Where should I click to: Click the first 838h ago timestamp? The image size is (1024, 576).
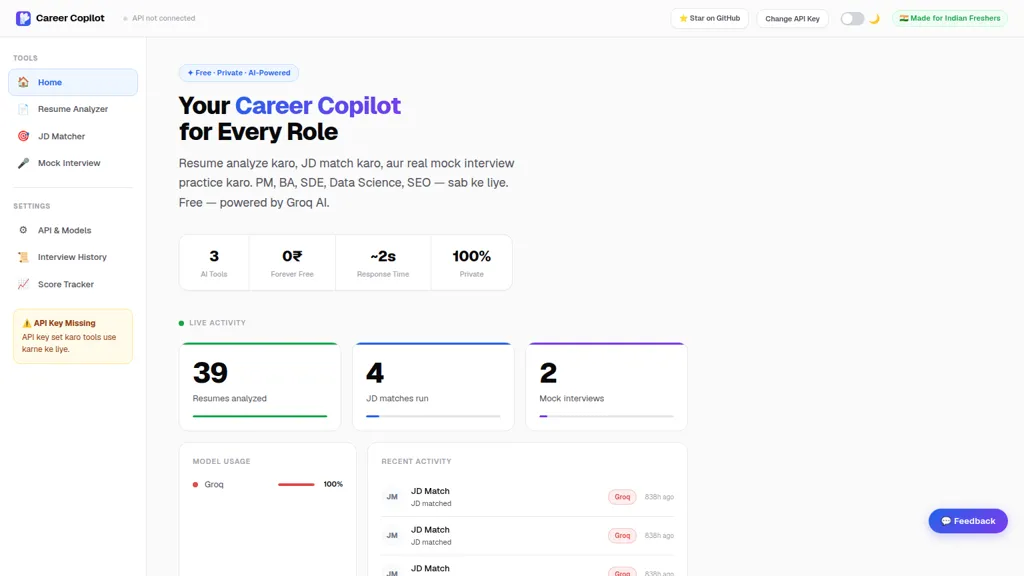(659, 497)
